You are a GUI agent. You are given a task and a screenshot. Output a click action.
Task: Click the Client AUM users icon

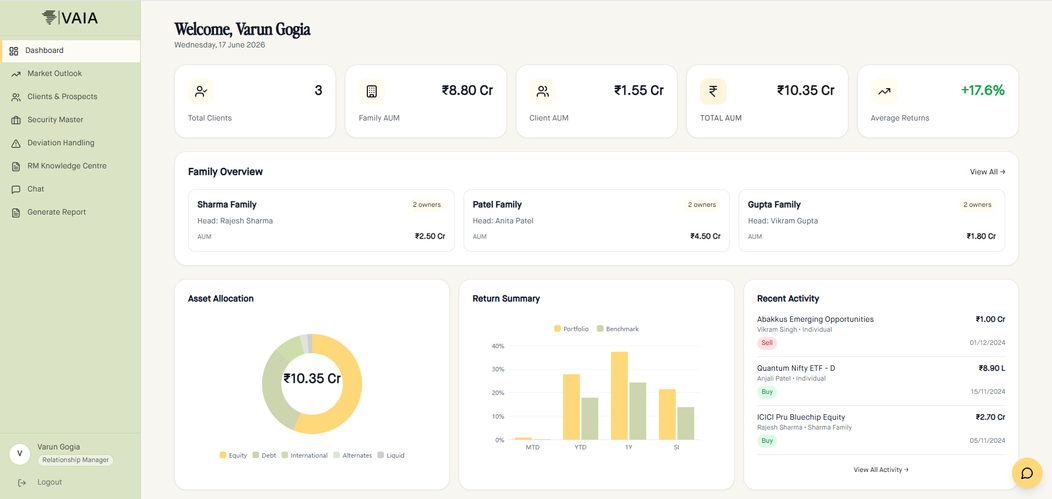(543, 91)
